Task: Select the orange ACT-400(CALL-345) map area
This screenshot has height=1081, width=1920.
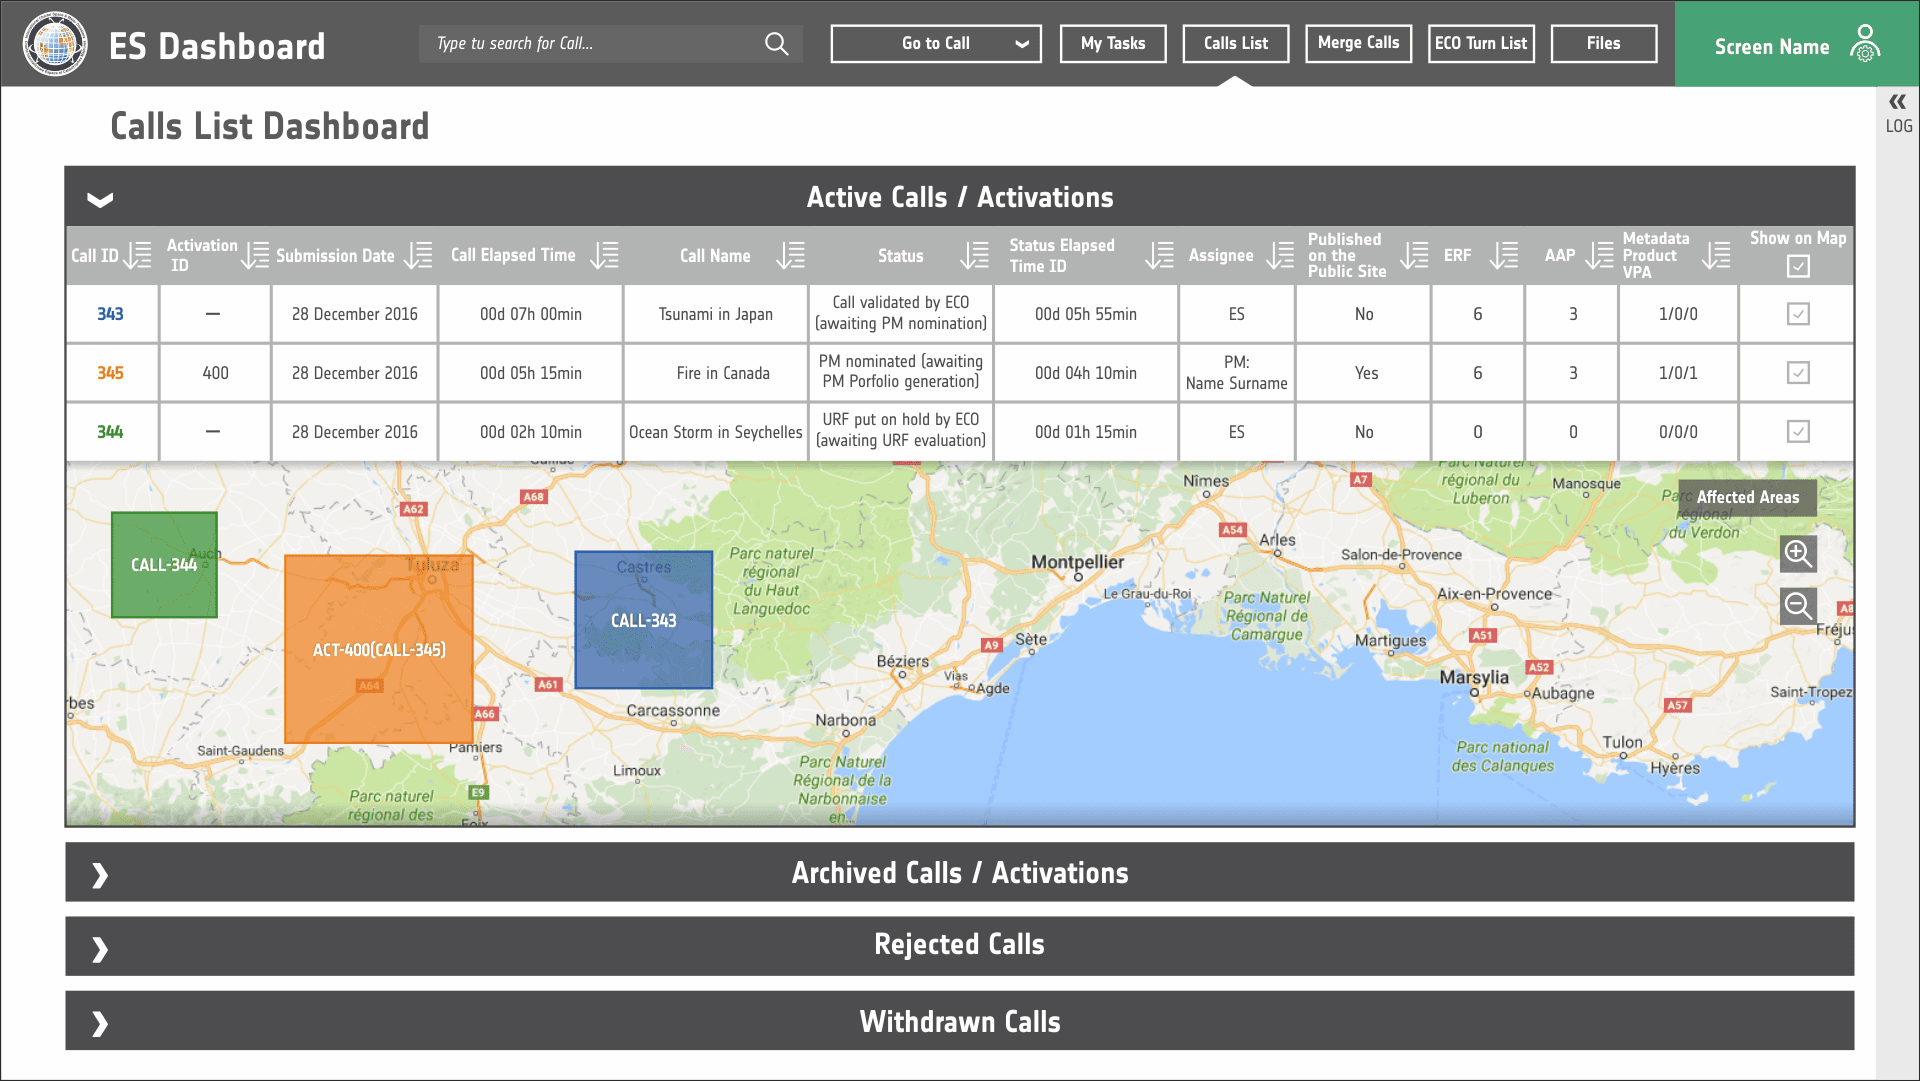Action: [379, 649]
